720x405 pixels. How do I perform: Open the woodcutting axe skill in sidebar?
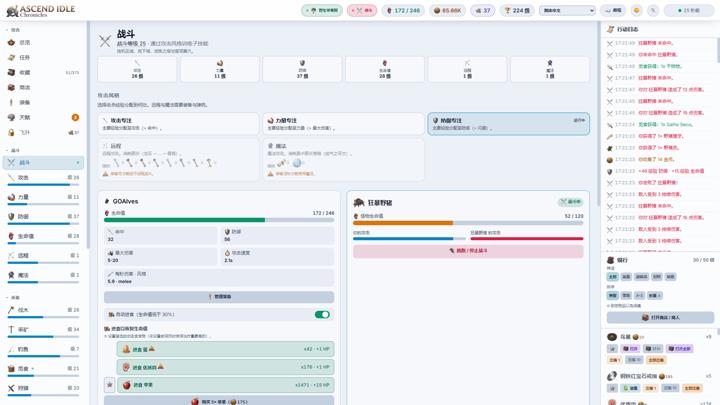[43, 310]
